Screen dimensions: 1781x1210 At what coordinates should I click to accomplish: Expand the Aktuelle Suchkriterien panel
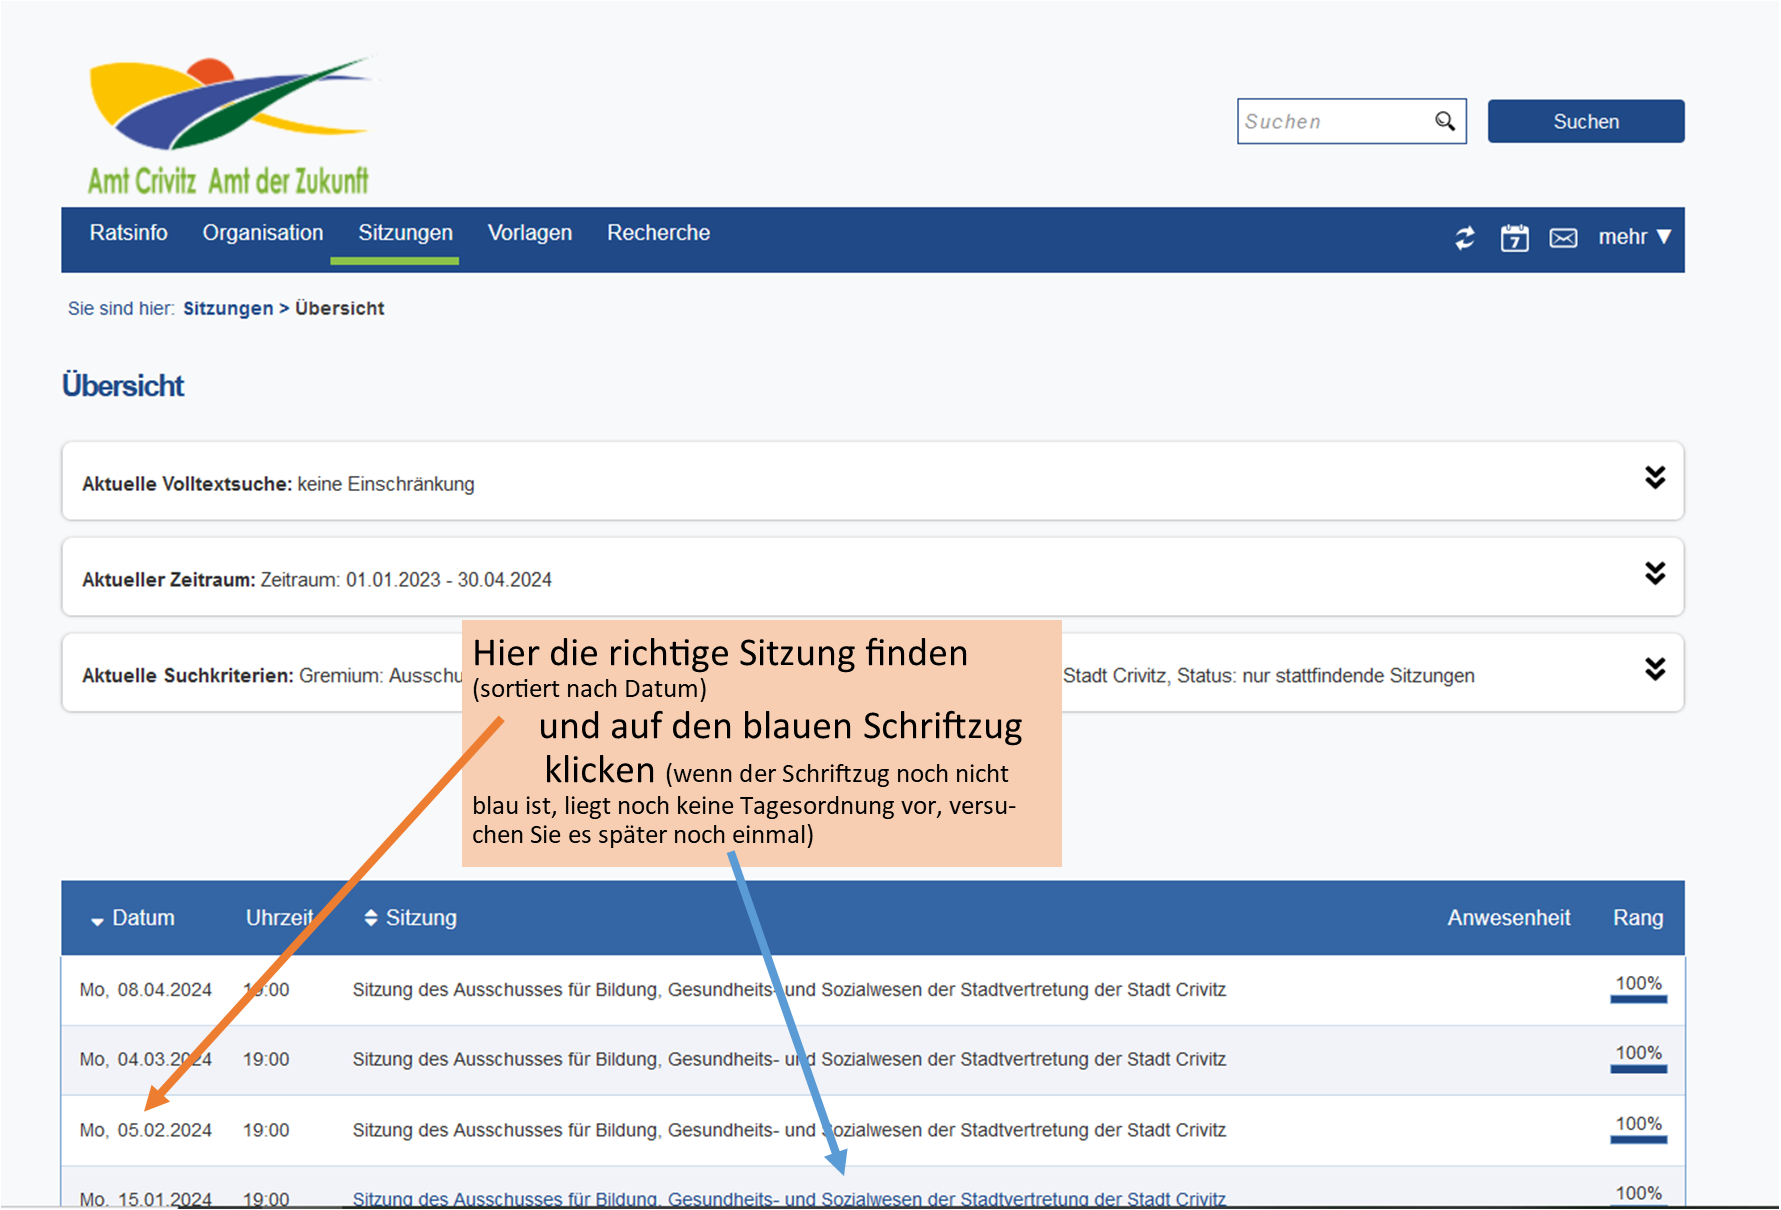point(1655,670)
